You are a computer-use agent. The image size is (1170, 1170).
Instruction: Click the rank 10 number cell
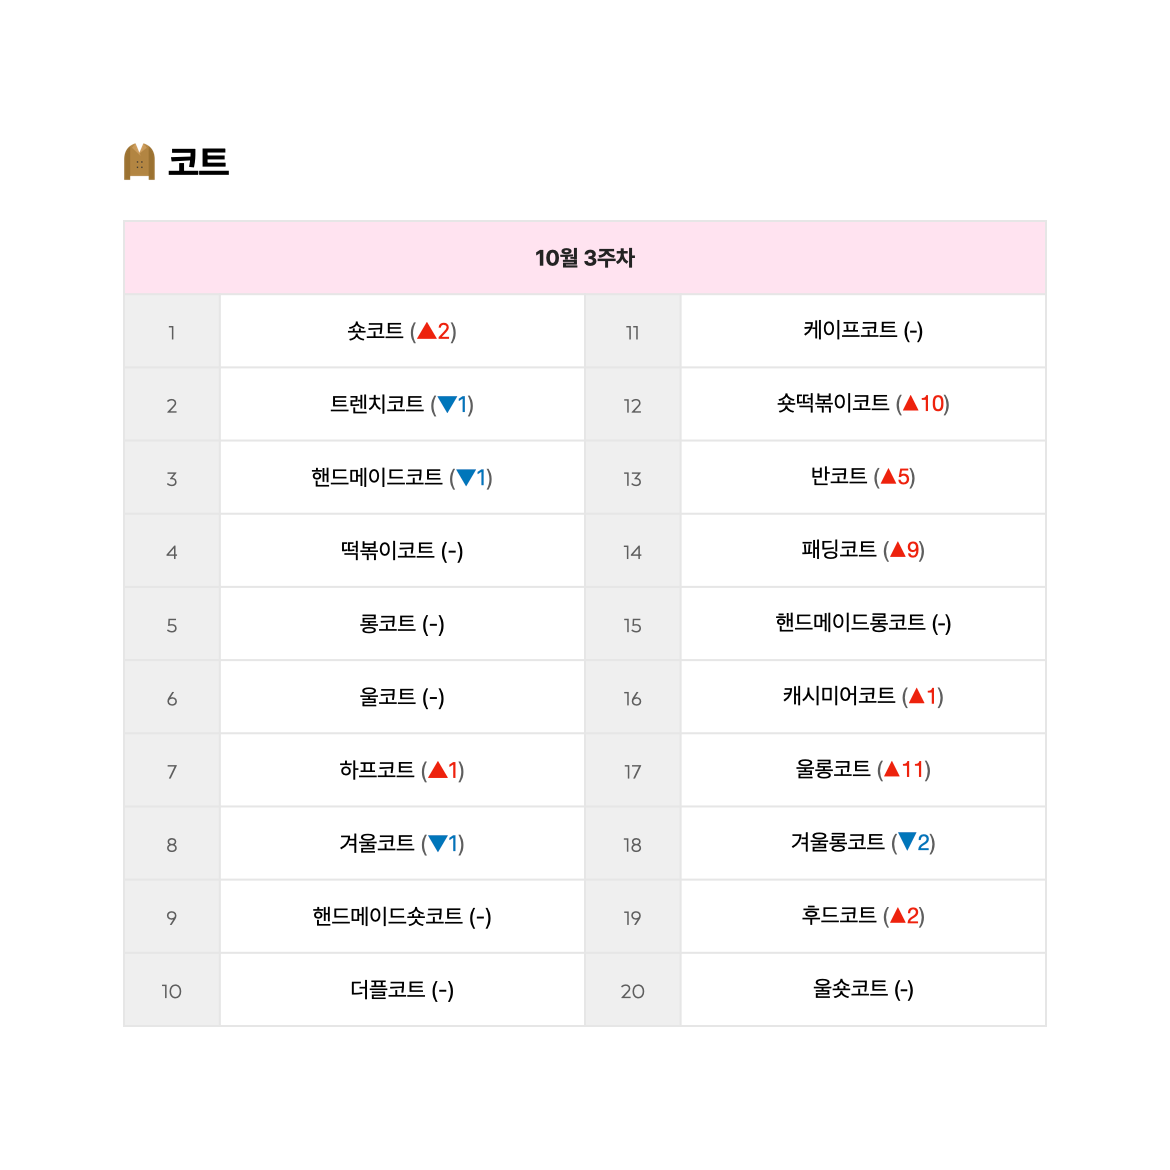[172, 990]
